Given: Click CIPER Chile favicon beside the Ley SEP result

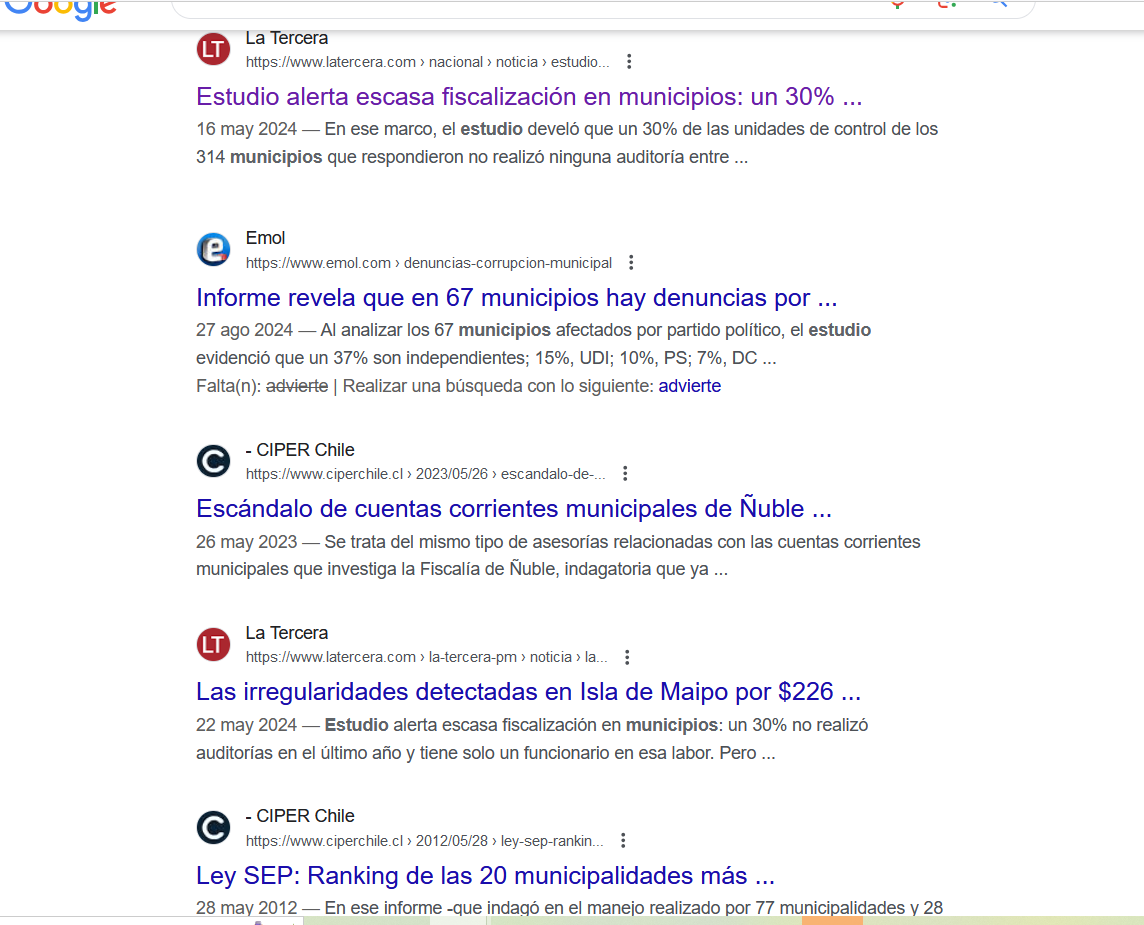Looking at the screenshot, I should 214,827.
